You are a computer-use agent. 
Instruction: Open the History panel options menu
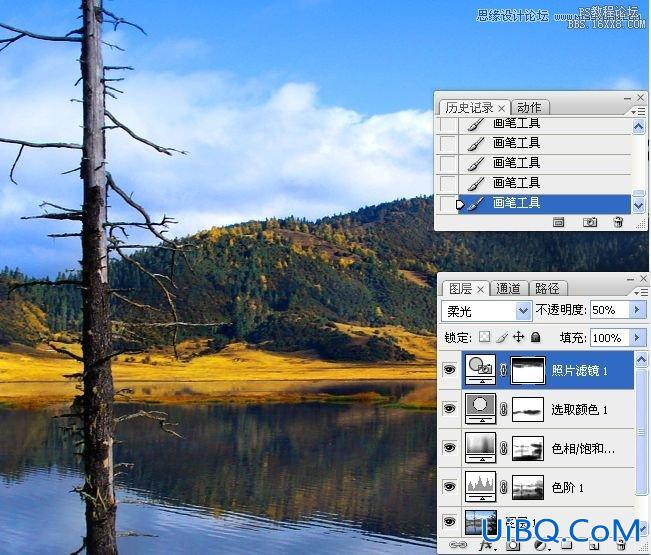pyautogui.click(x=639, y=112)
